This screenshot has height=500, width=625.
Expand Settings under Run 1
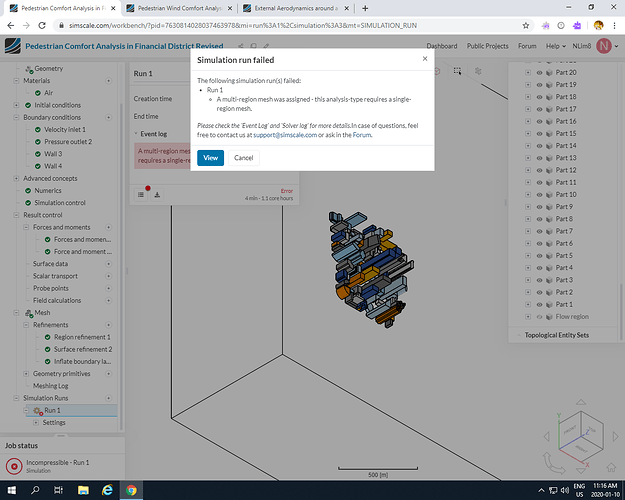click(36, 423)
